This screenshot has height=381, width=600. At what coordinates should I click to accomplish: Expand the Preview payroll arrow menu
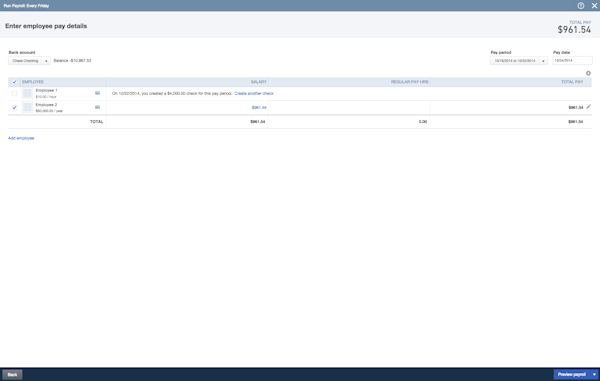[594, 374]
